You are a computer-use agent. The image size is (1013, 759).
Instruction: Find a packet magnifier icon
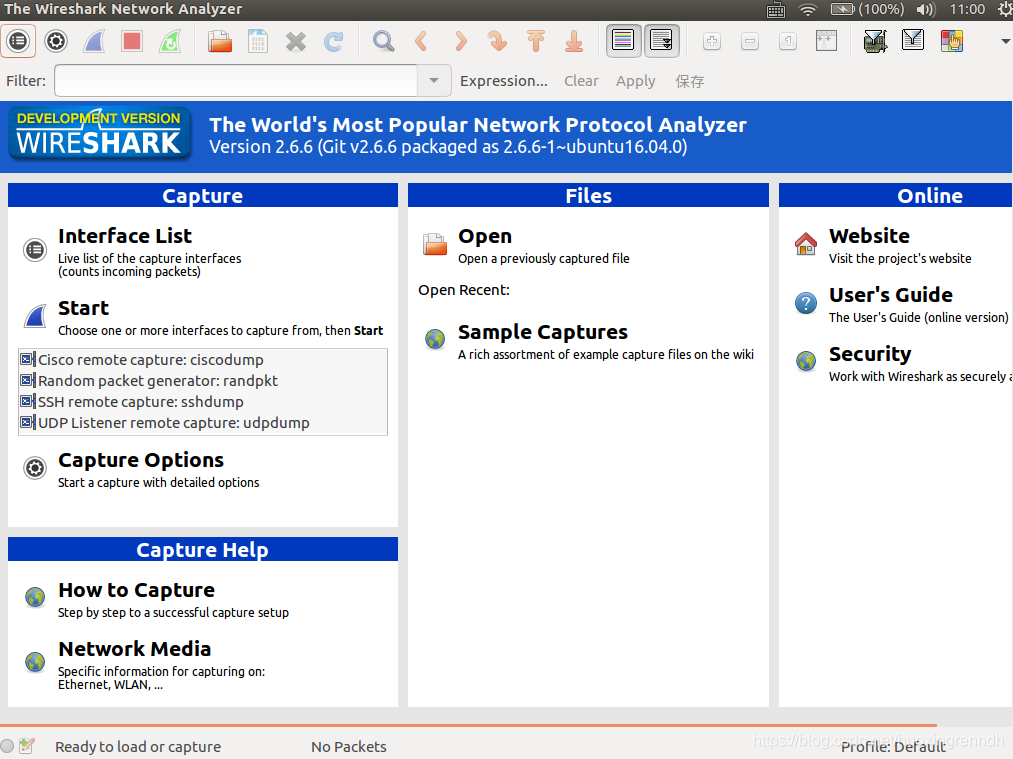tap(383, 41)
